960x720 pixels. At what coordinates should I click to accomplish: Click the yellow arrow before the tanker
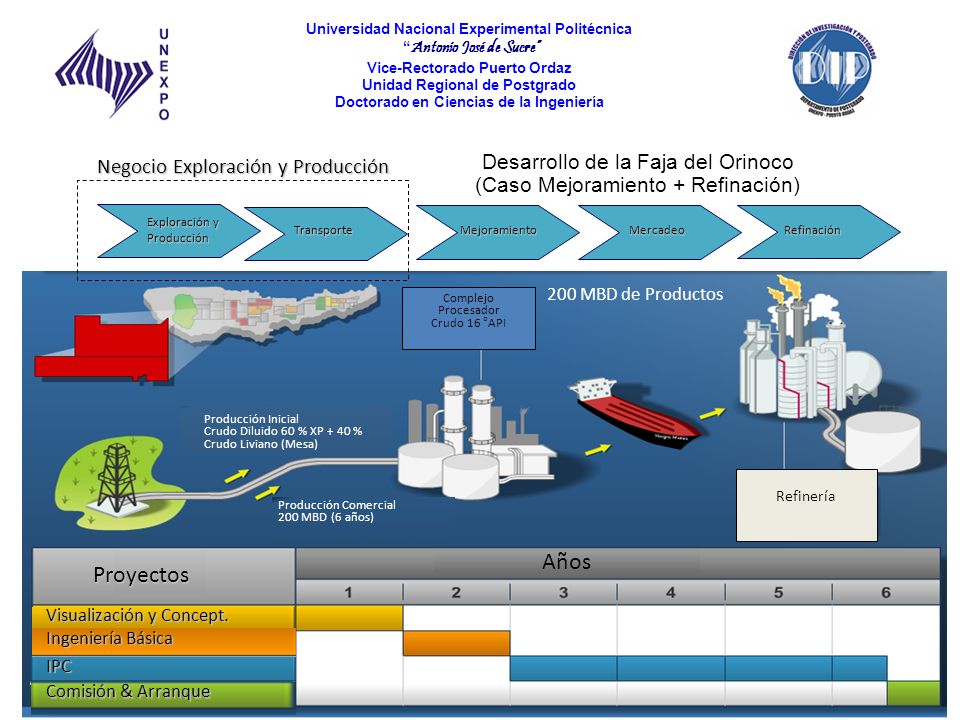point(598,449)
